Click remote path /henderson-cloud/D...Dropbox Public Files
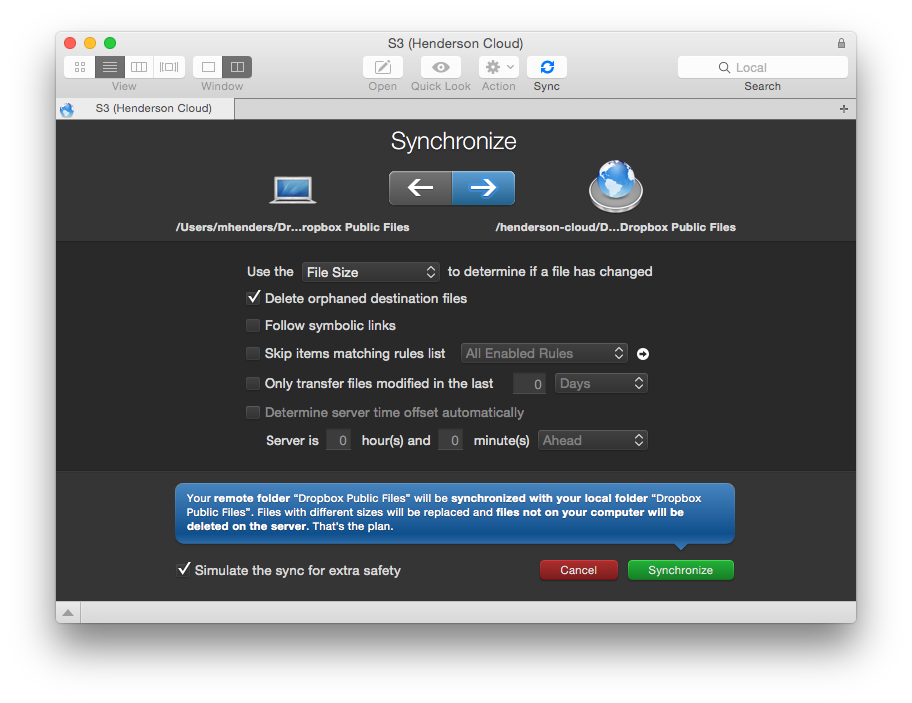The height and width of the screenshot is (703, 912). click(615, 227)
